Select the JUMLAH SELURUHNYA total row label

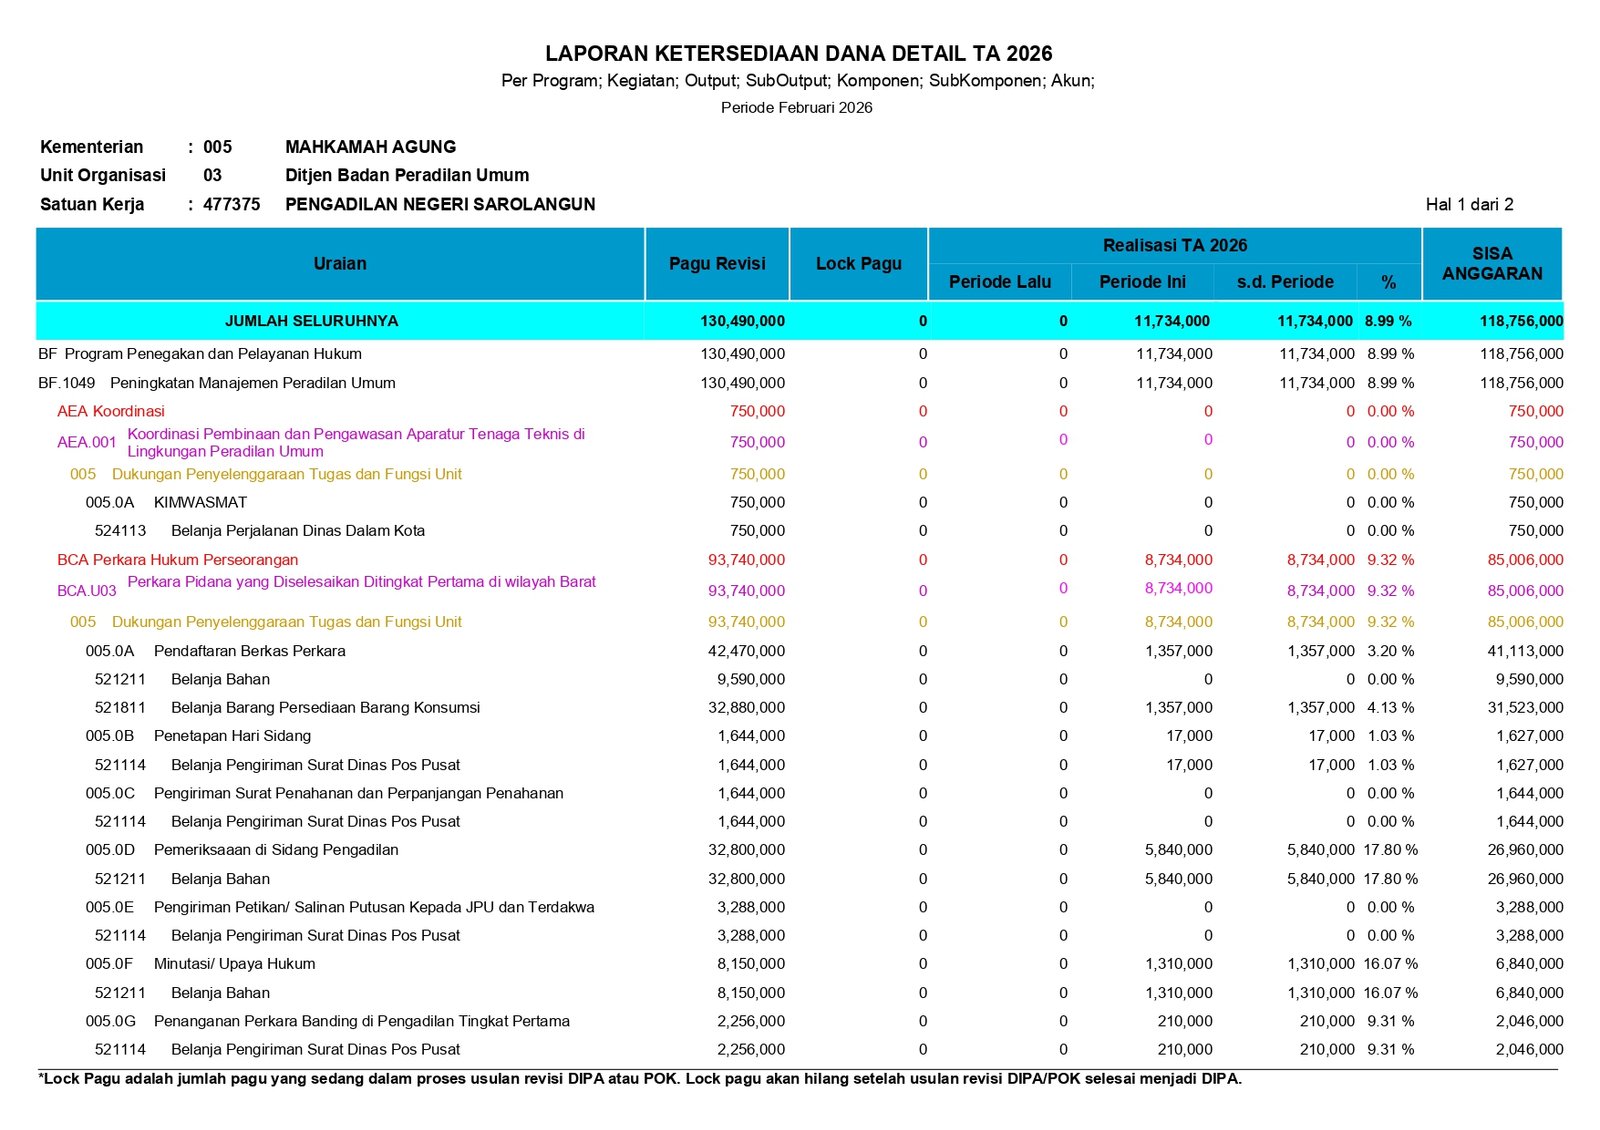tap(311, 321)
